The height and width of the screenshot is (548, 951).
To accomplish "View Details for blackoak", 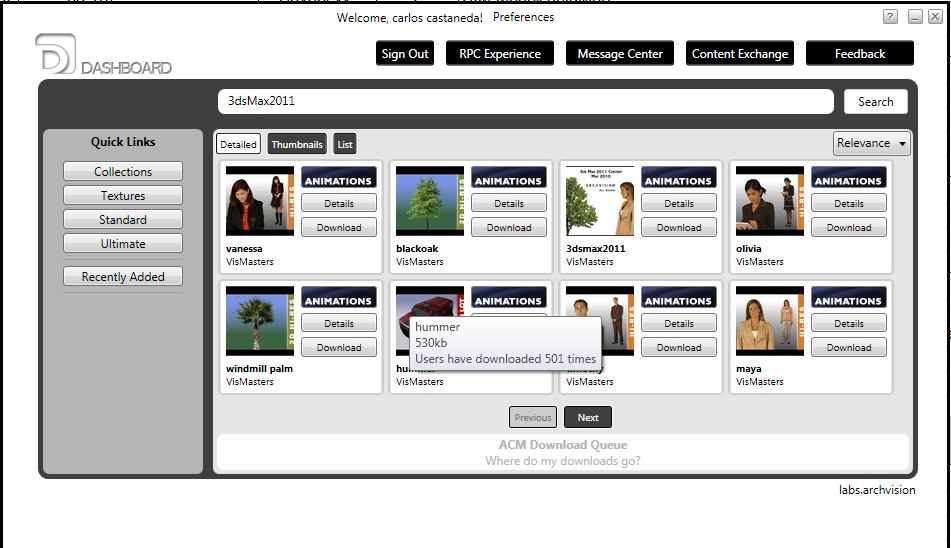I will pos(508,203).
